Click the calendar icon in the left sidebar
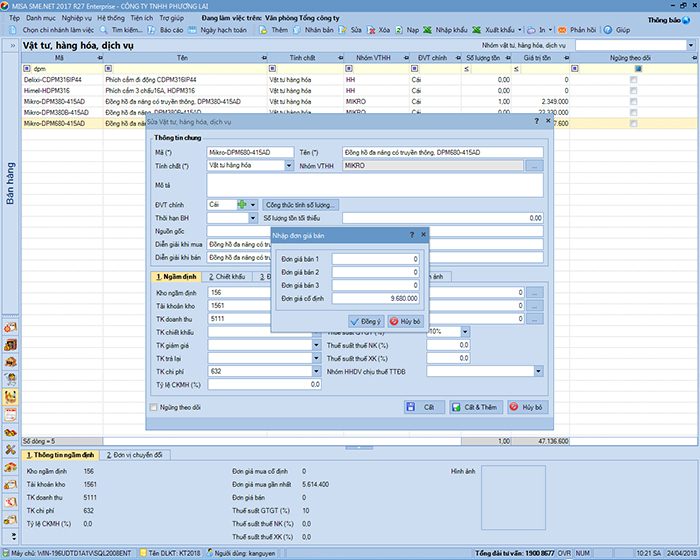Viewport: 700px width, 560px height. (x=10, y=415)
